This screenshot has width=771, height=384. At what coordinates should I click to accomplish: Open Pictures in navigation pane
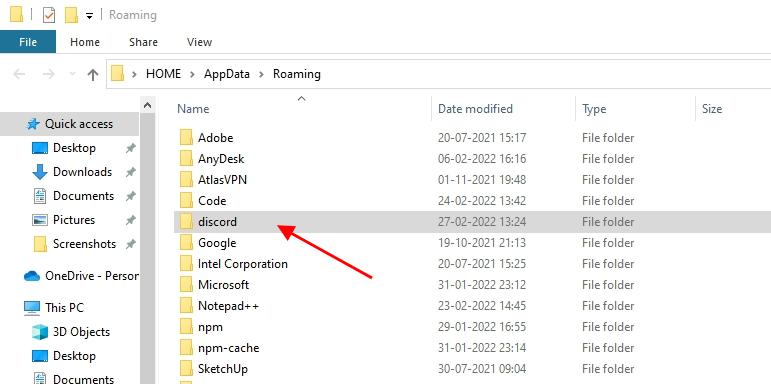(x=74, y=220)
